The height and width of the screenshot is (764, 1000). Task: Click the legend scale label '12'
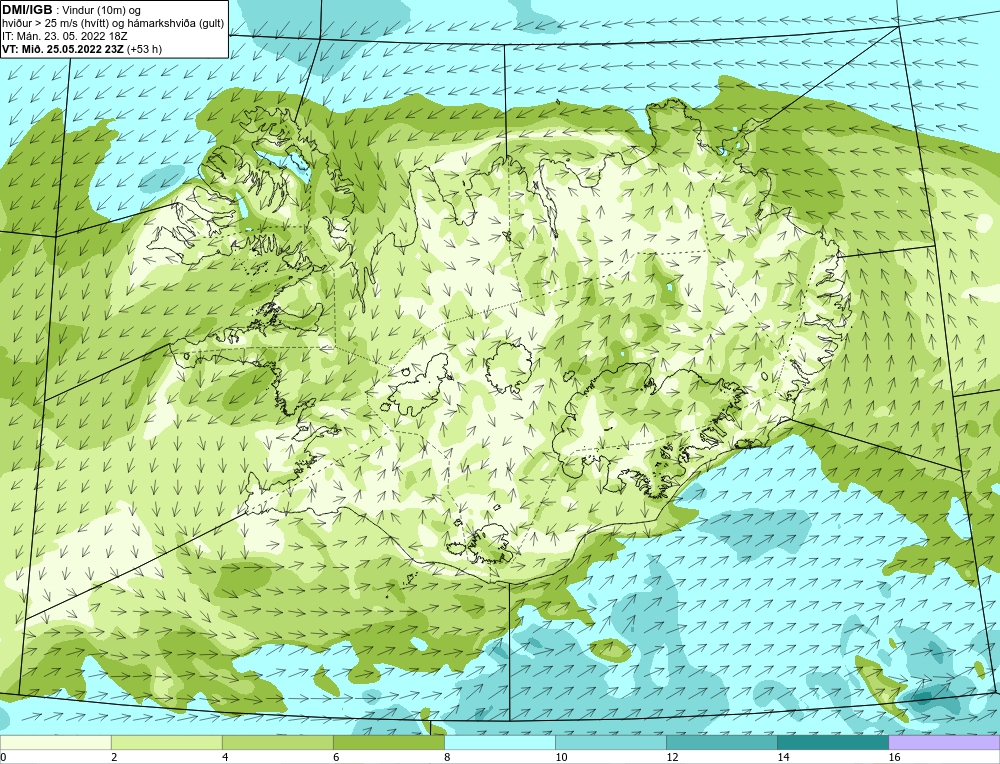pyautogui.click(x=672, y=757)
